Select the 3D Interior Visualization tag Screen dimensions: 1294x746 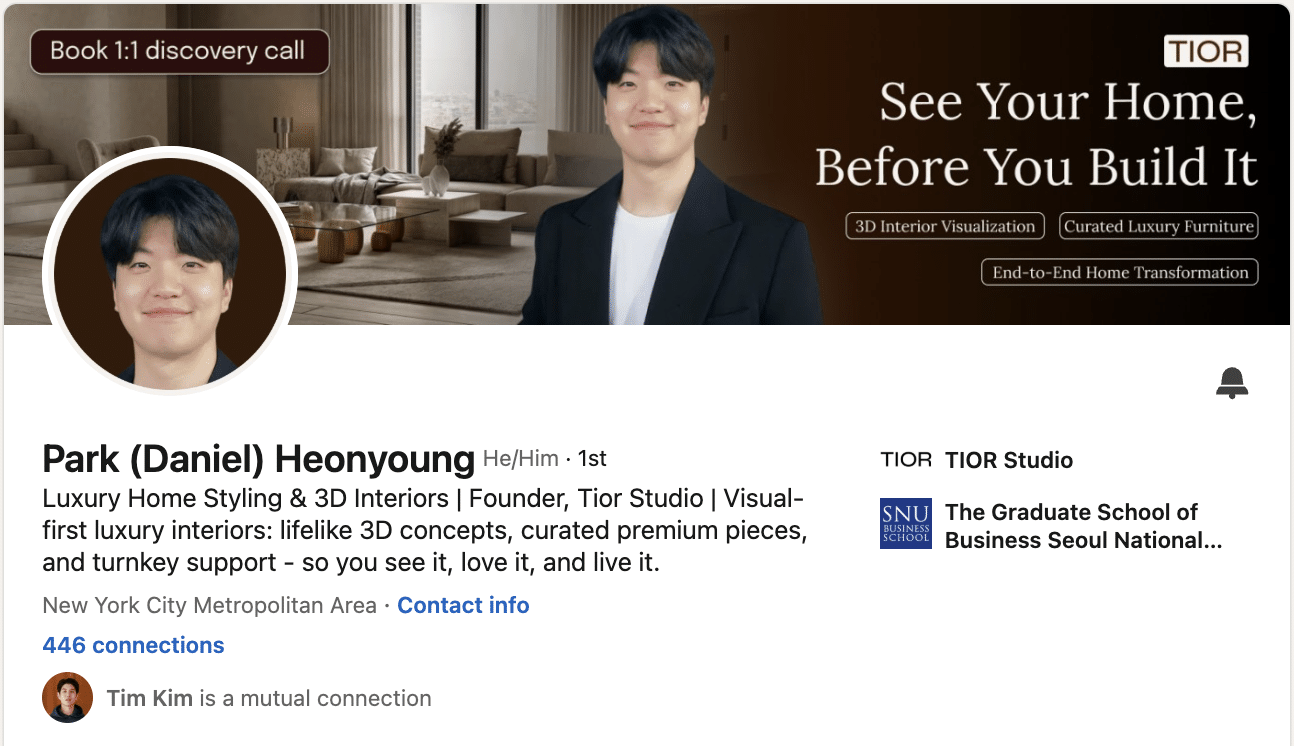point(945,226)
